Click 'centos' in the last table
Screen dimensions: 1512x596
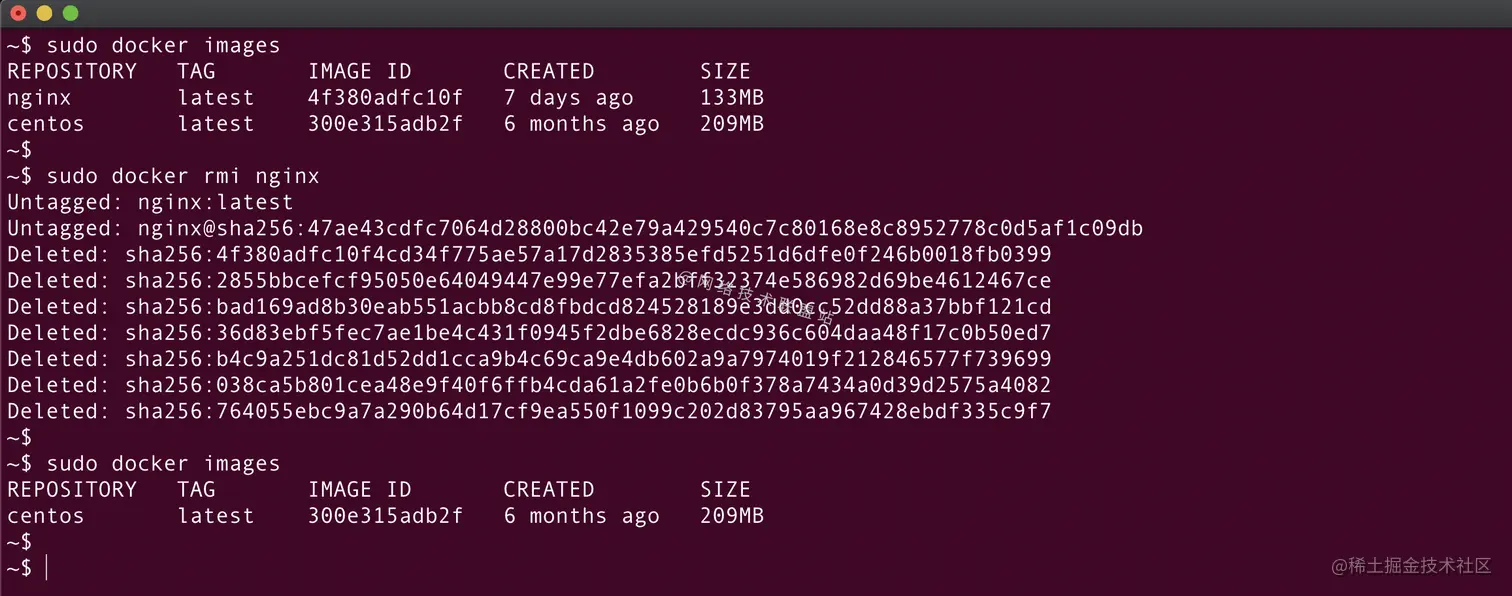[x=46, y=516]
